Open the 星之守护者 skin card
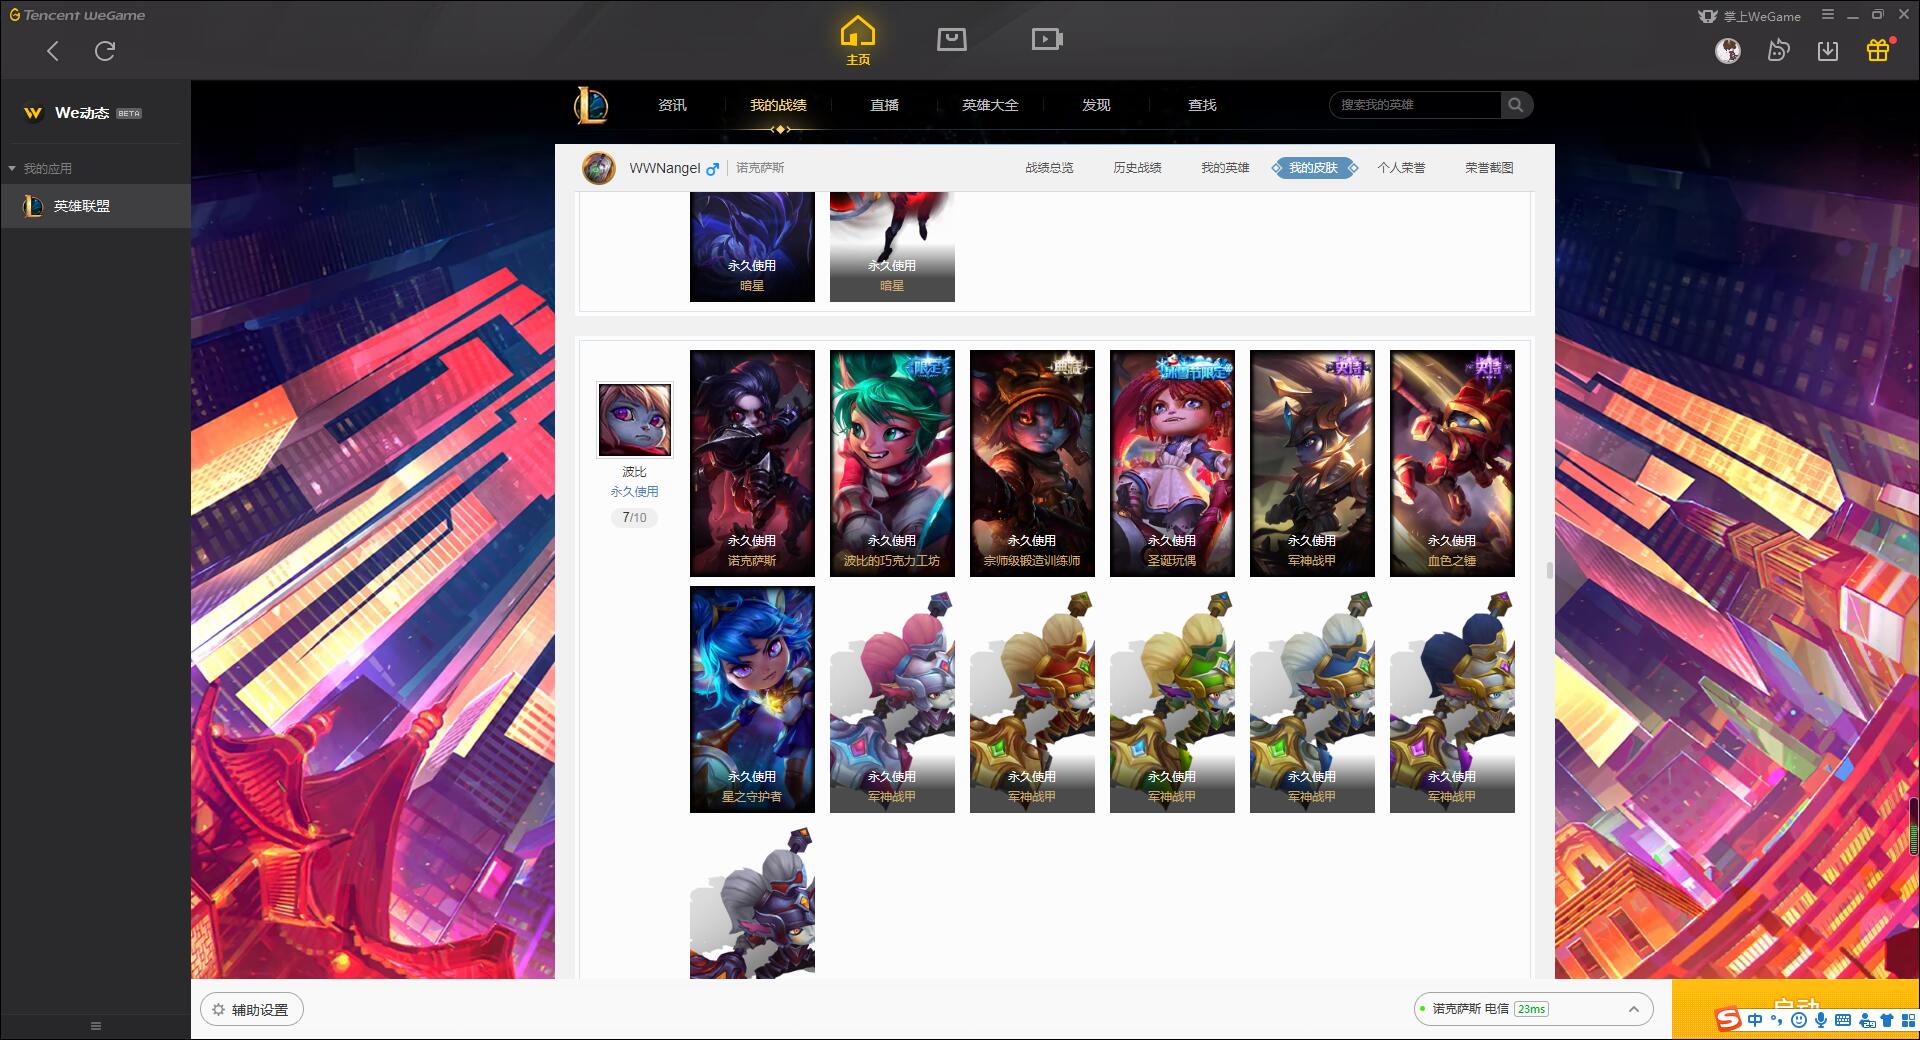Screen dimensions: 1920x1040 coord(752,699)
